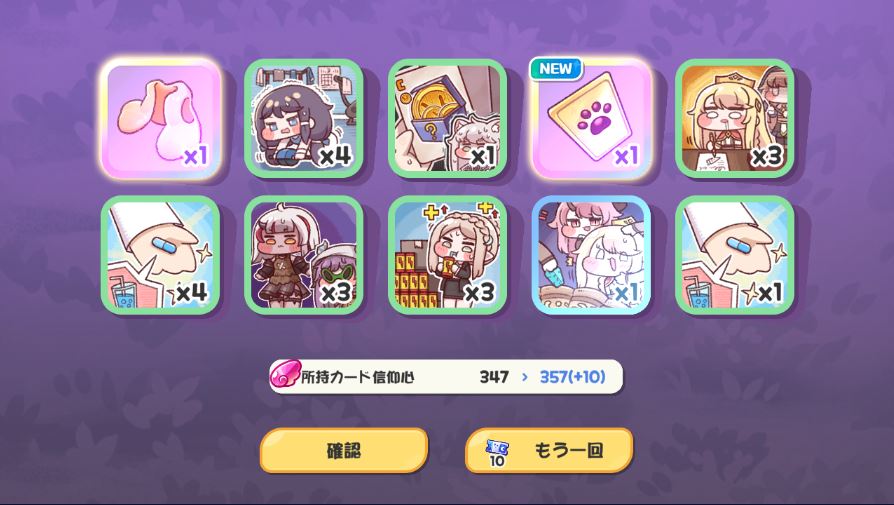Viewport: 894px width, 505px height.
Task: Click the 357(+10) faith value
Action: tap(572, 377)
